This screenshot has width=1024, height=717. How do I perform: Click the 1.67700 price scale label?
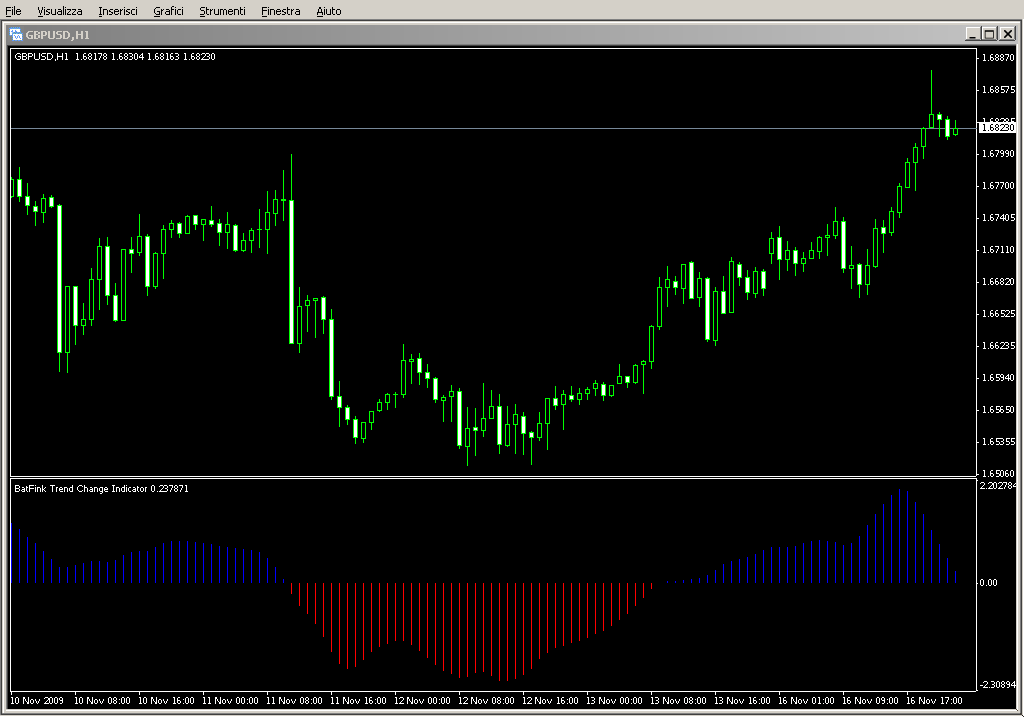click(x=998, y=185)
